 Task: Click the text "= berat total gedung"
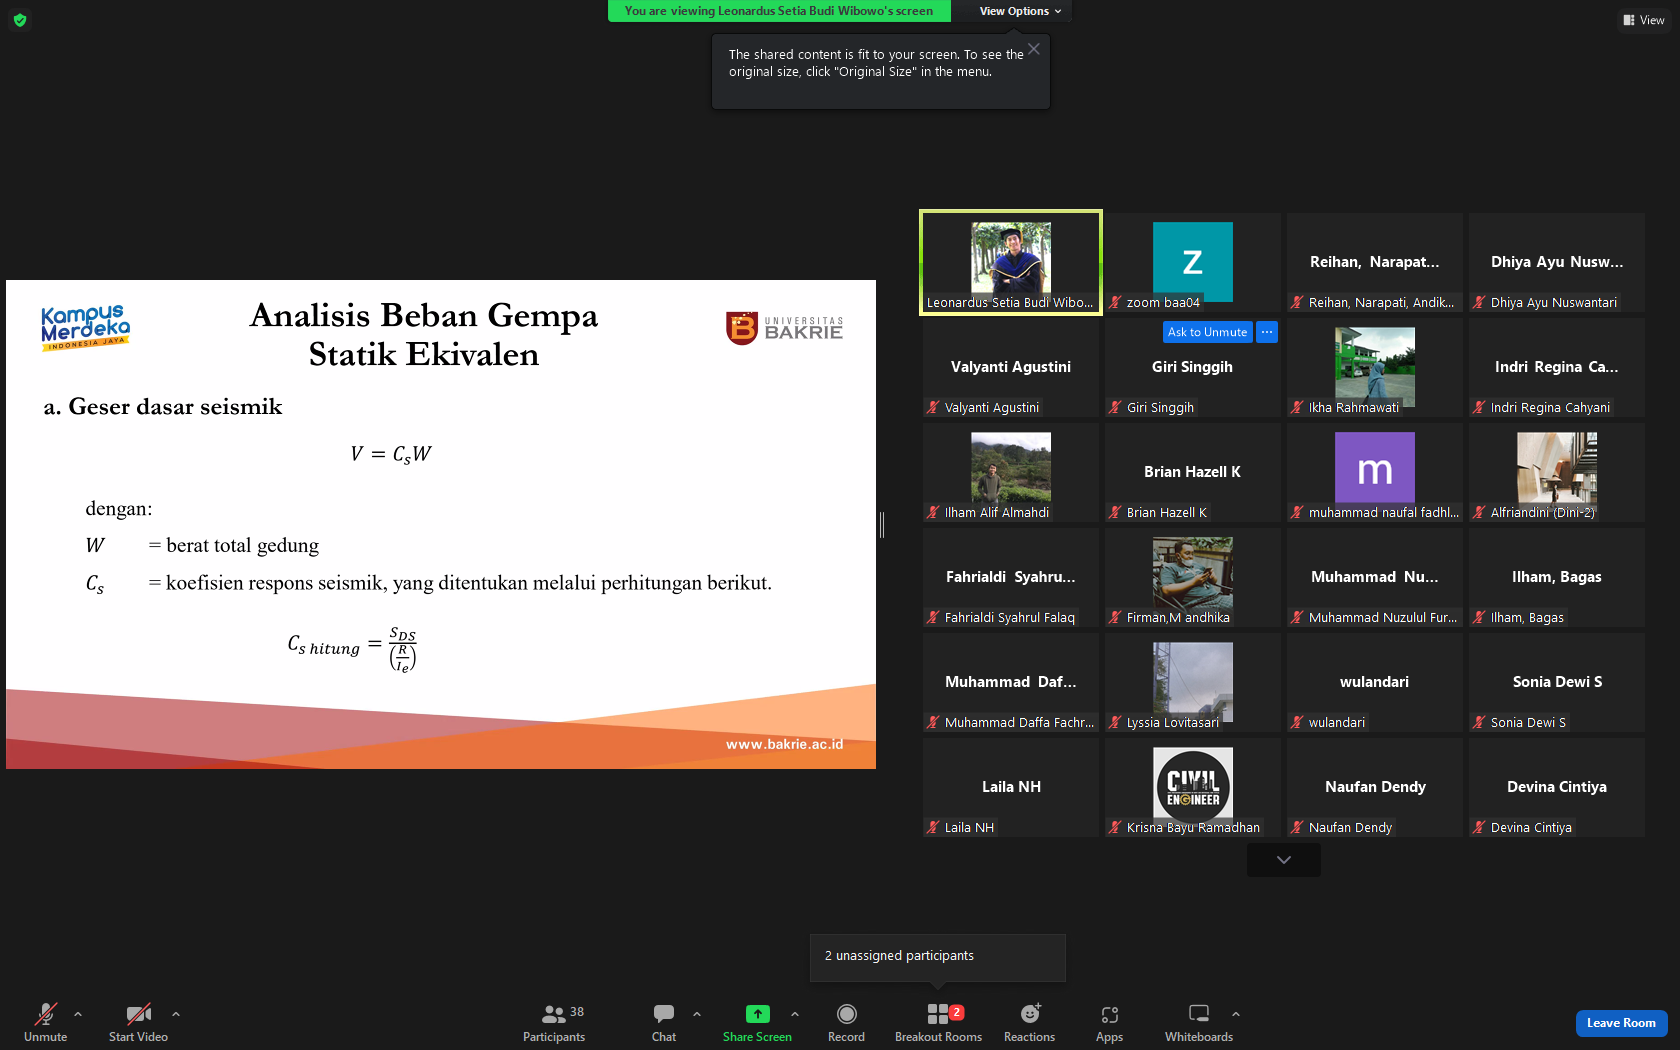coord(233,545)
